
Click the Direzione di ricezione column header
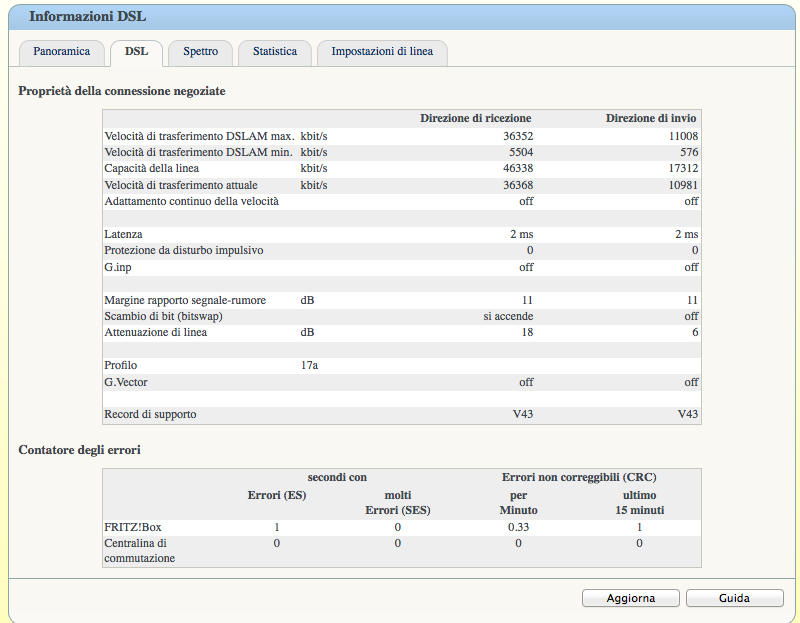[475, 118]
